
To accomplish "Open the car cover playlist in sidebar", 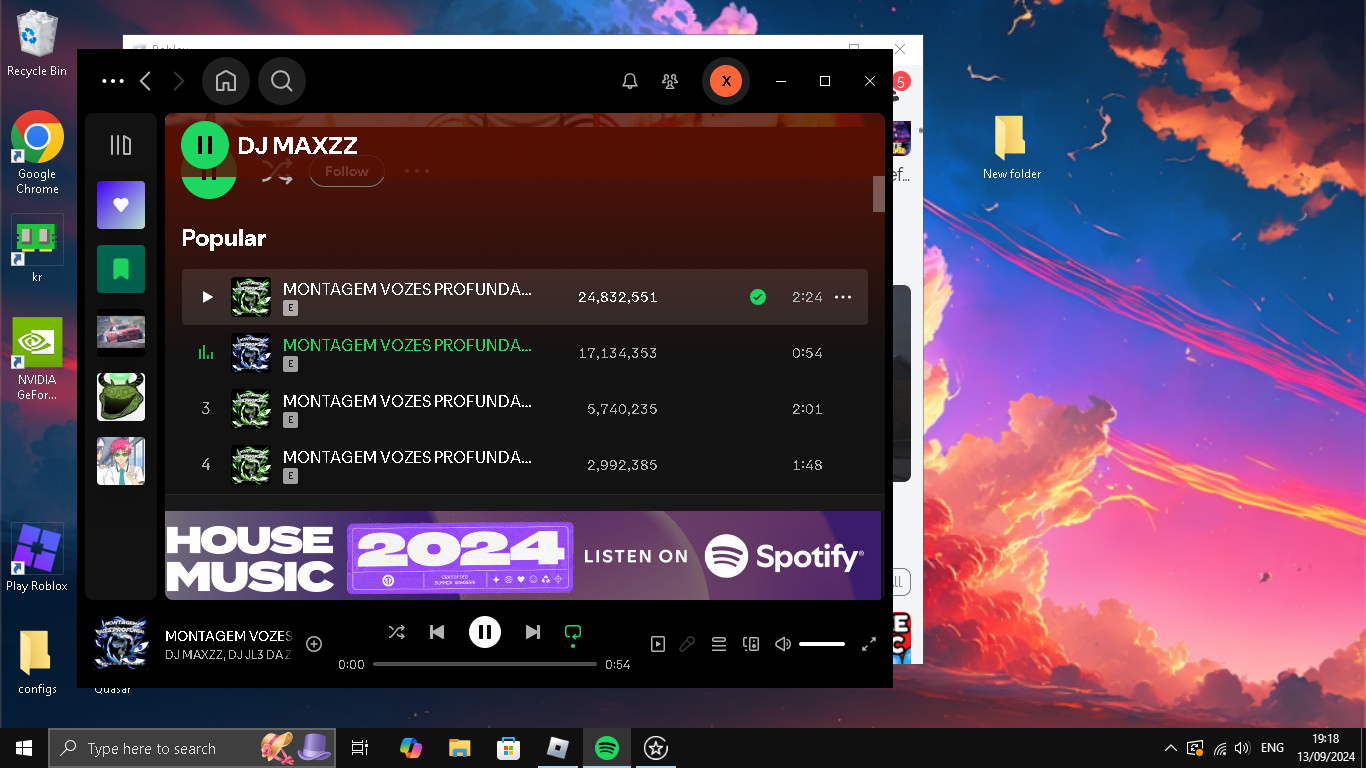I will 121,333.
